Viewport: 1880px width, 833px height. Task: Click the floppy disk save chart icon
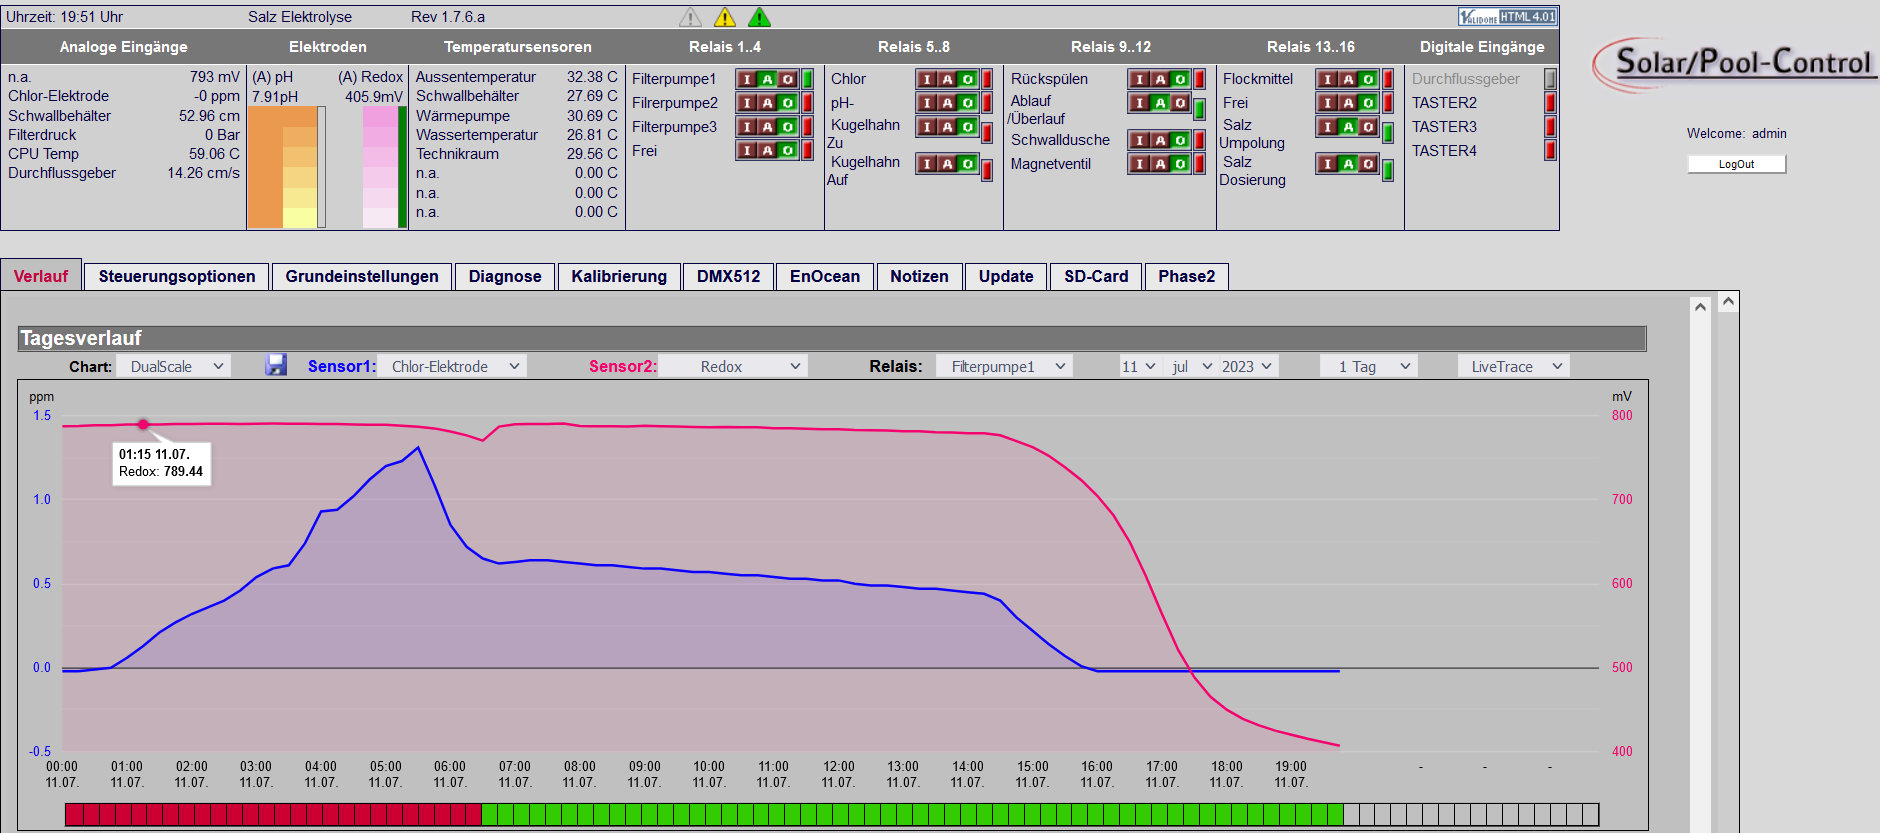(x=276, y=366)
